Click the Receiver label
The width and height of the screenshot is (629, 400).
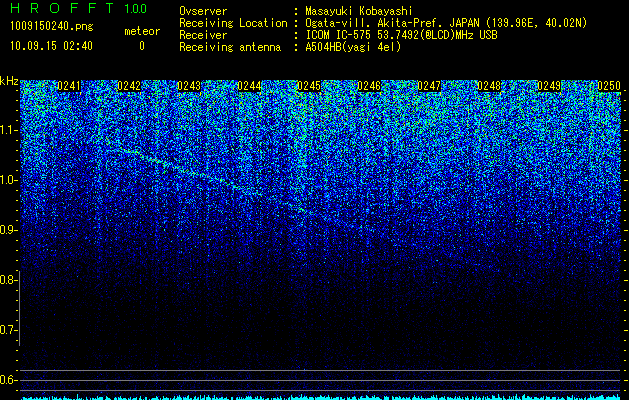click(203, 35)
